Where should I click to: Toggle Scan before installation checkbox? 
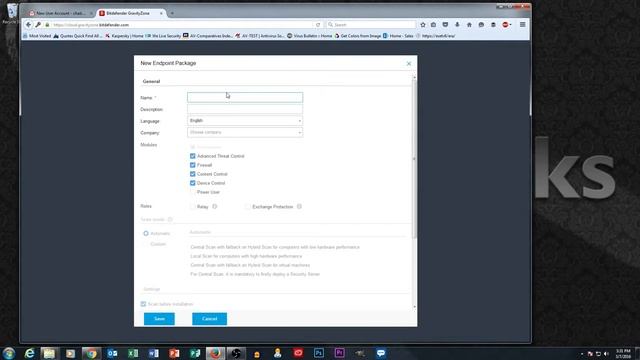143,304
